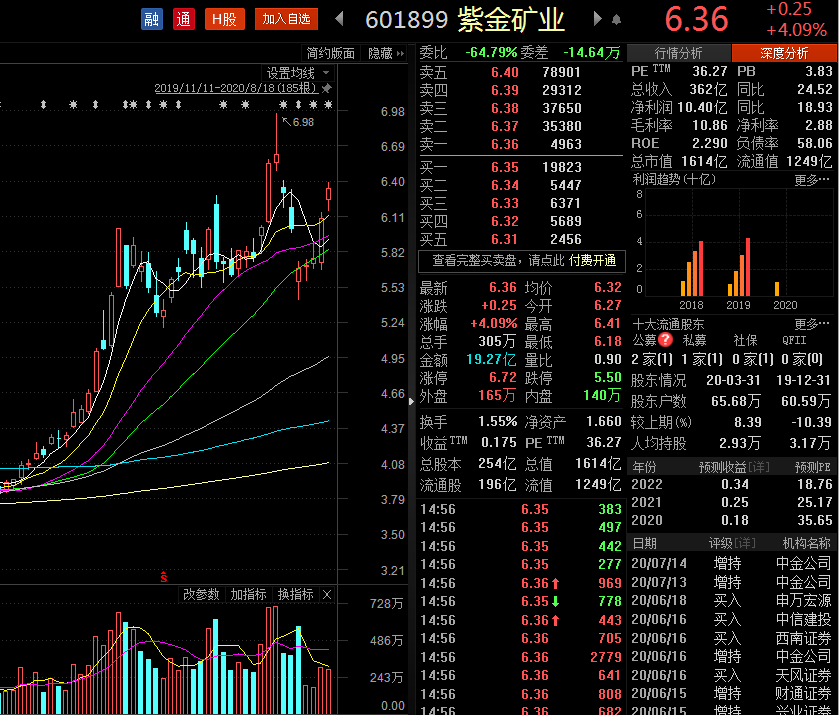Click the 涨停 6.72 value
Viewport: 839px width, 715px height.
click(502, 377)
